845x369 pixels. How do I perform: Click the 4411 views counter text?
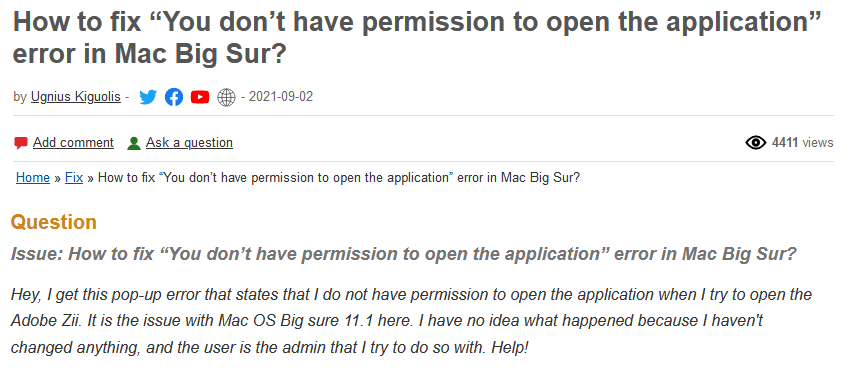802,143
